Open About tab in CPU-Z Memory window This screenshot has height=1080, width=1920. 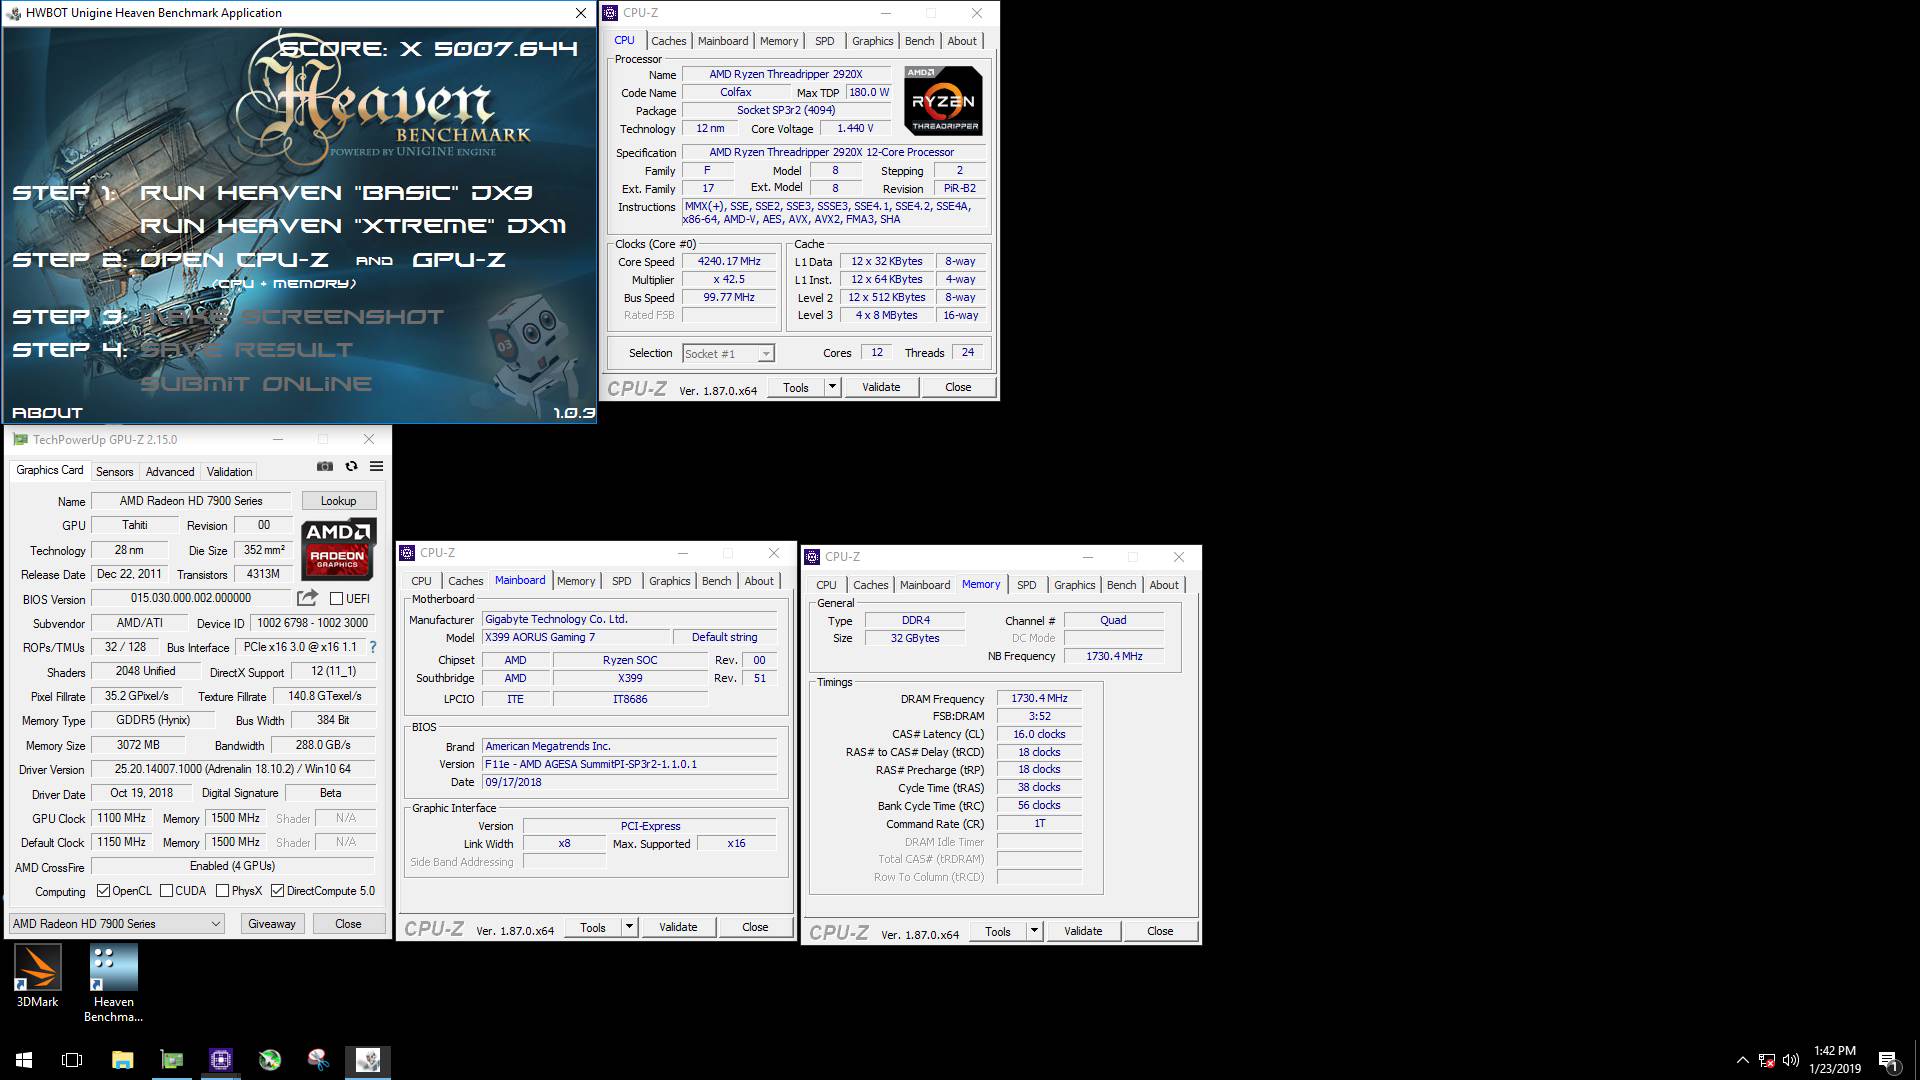1163,585
